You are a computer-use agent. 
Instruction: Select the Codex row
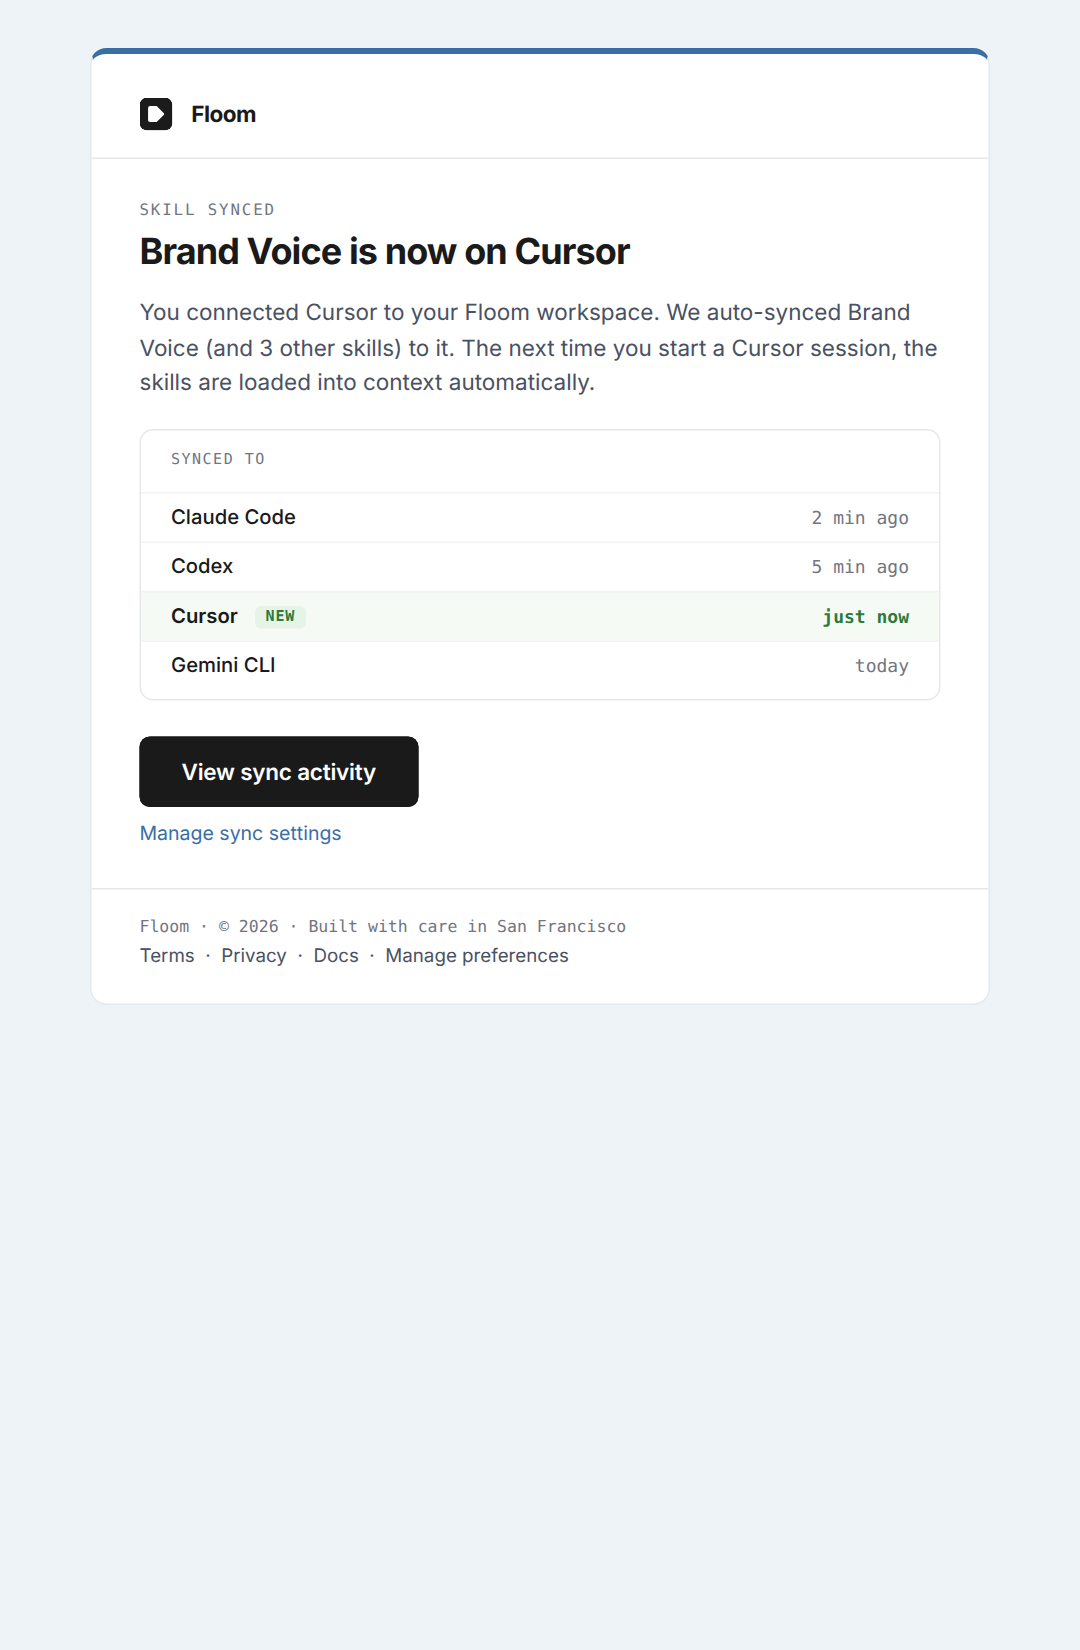(540, 567)
